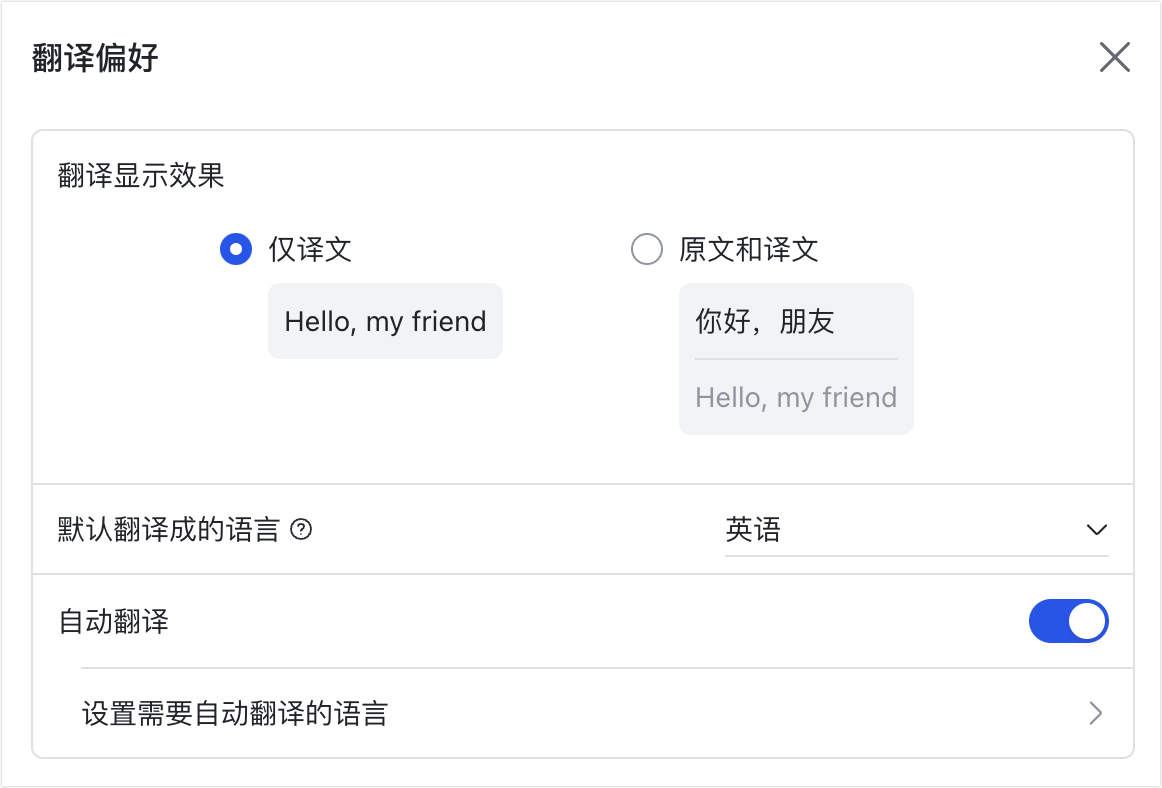The height and width of the screenshot is (788, 1162).
Task: Select the 原文和译文 radio button
Action: coord(647,249)
